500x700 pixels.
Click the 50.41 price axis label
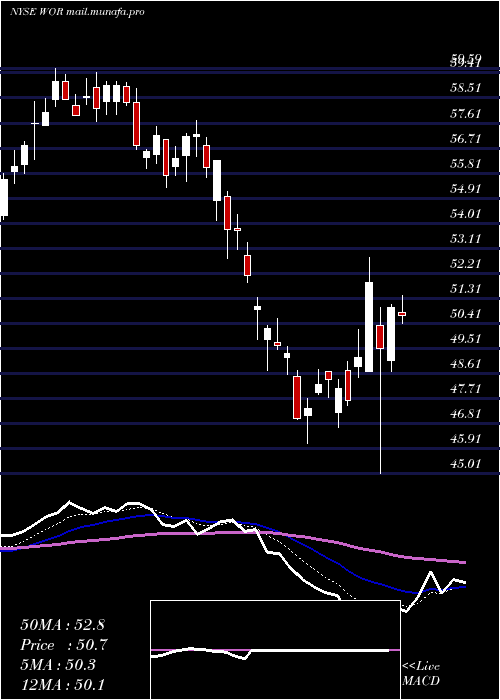466,313
